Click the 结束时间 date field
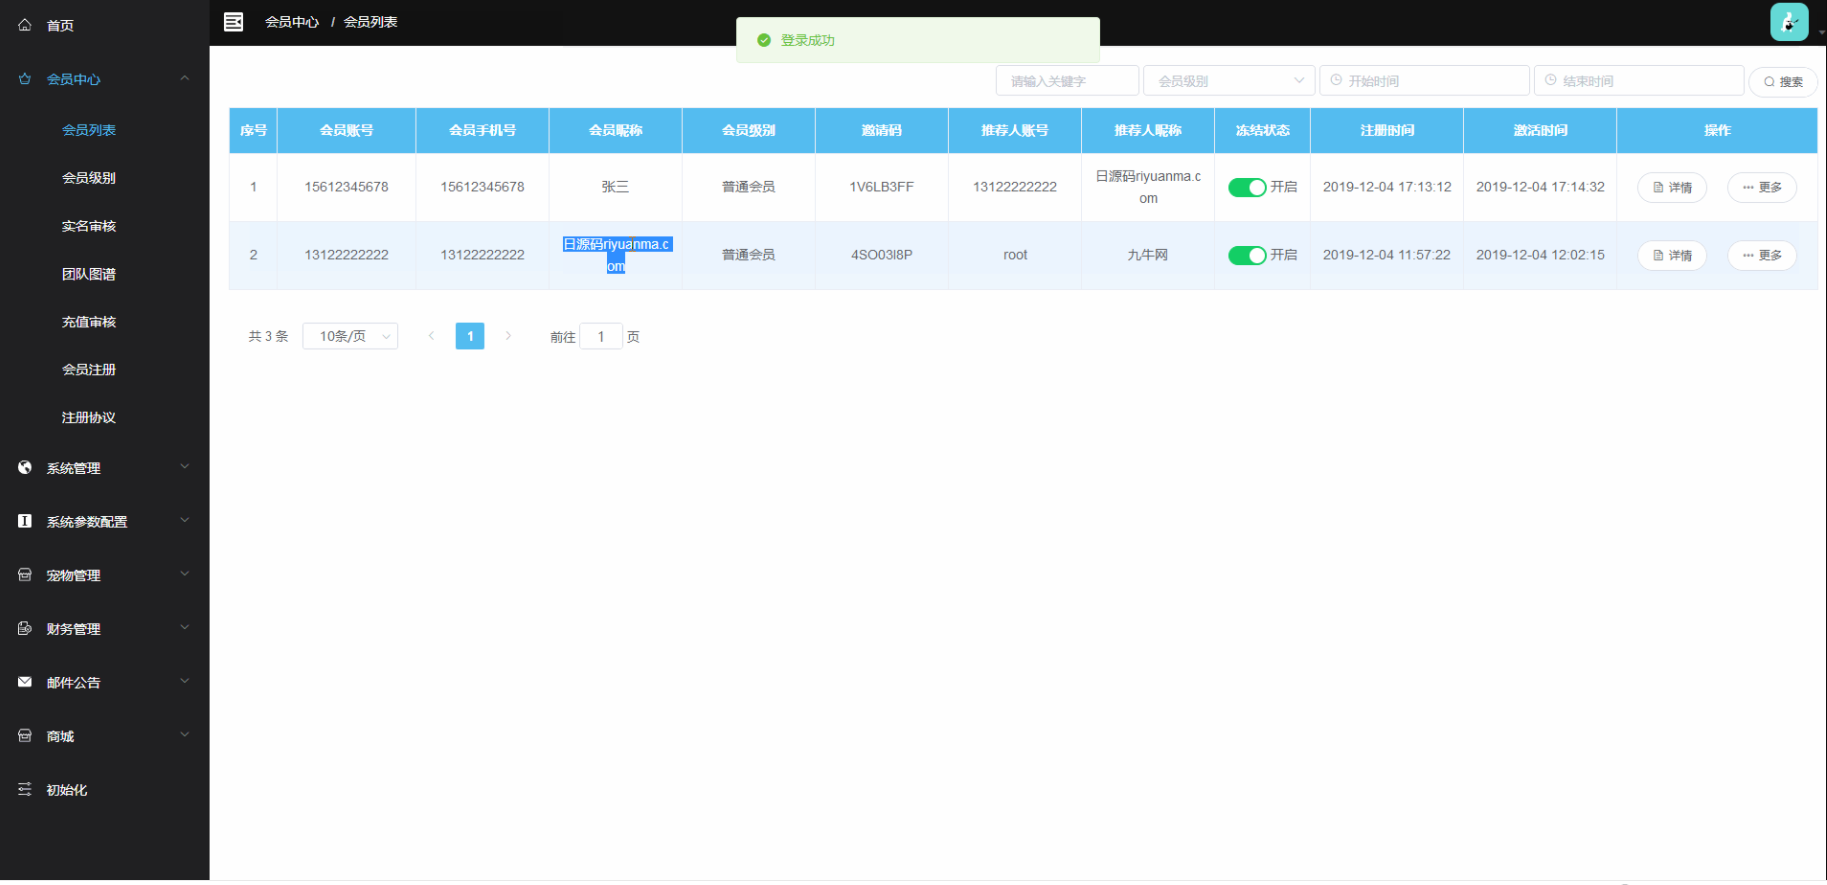 (1639, 80)
